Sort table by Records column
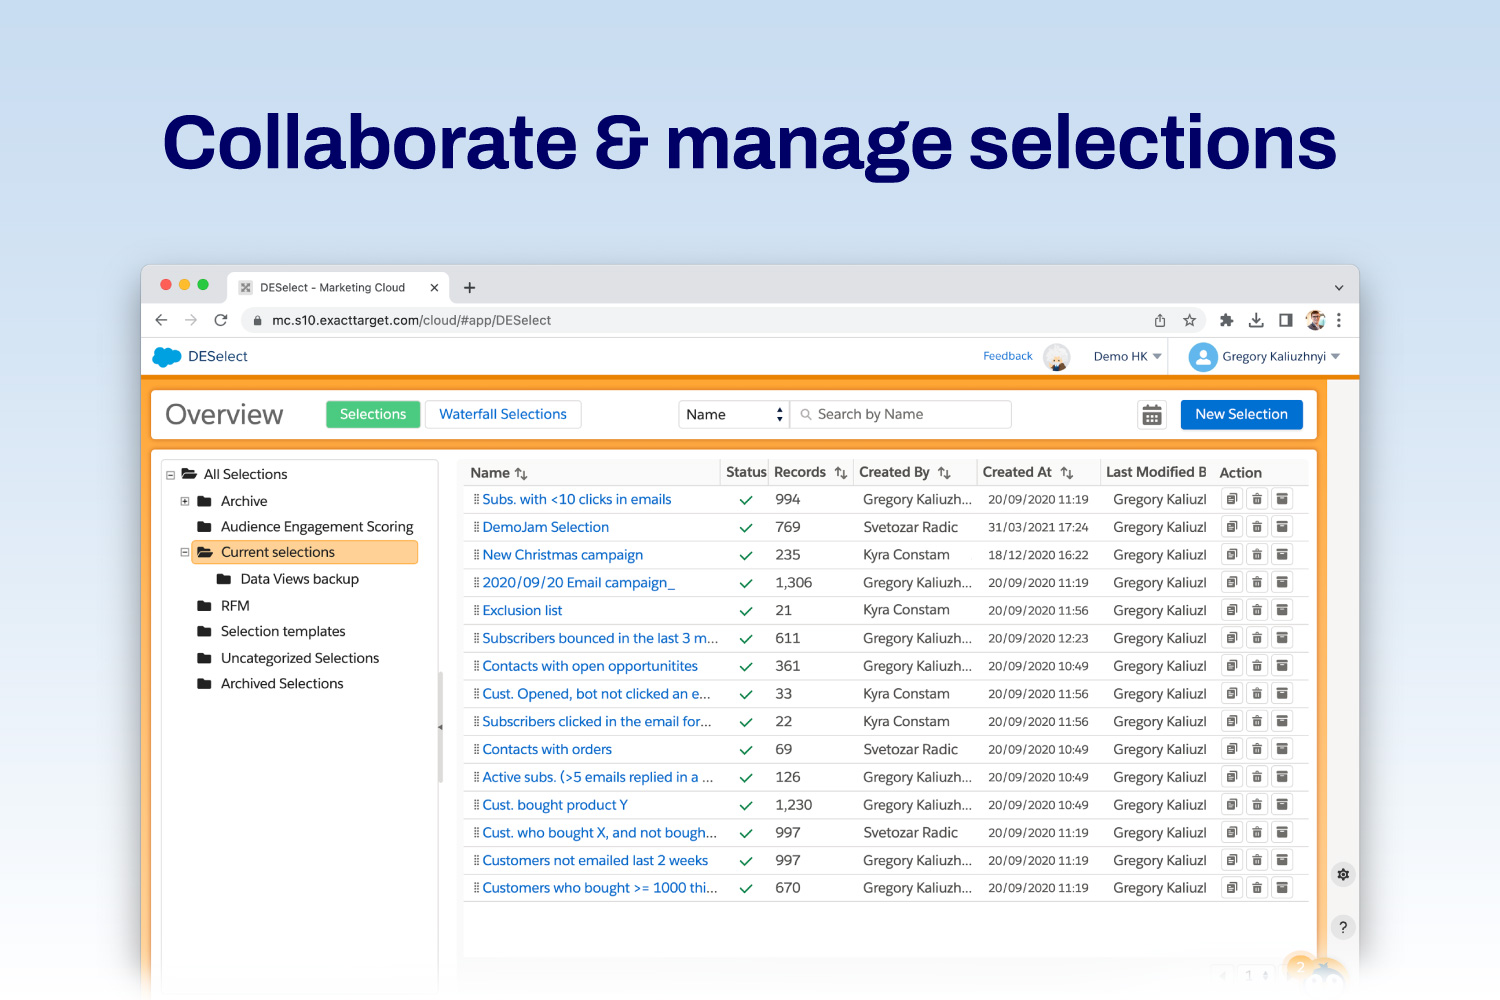This screenshot has height=1000, width=1500. click(840, 473)
